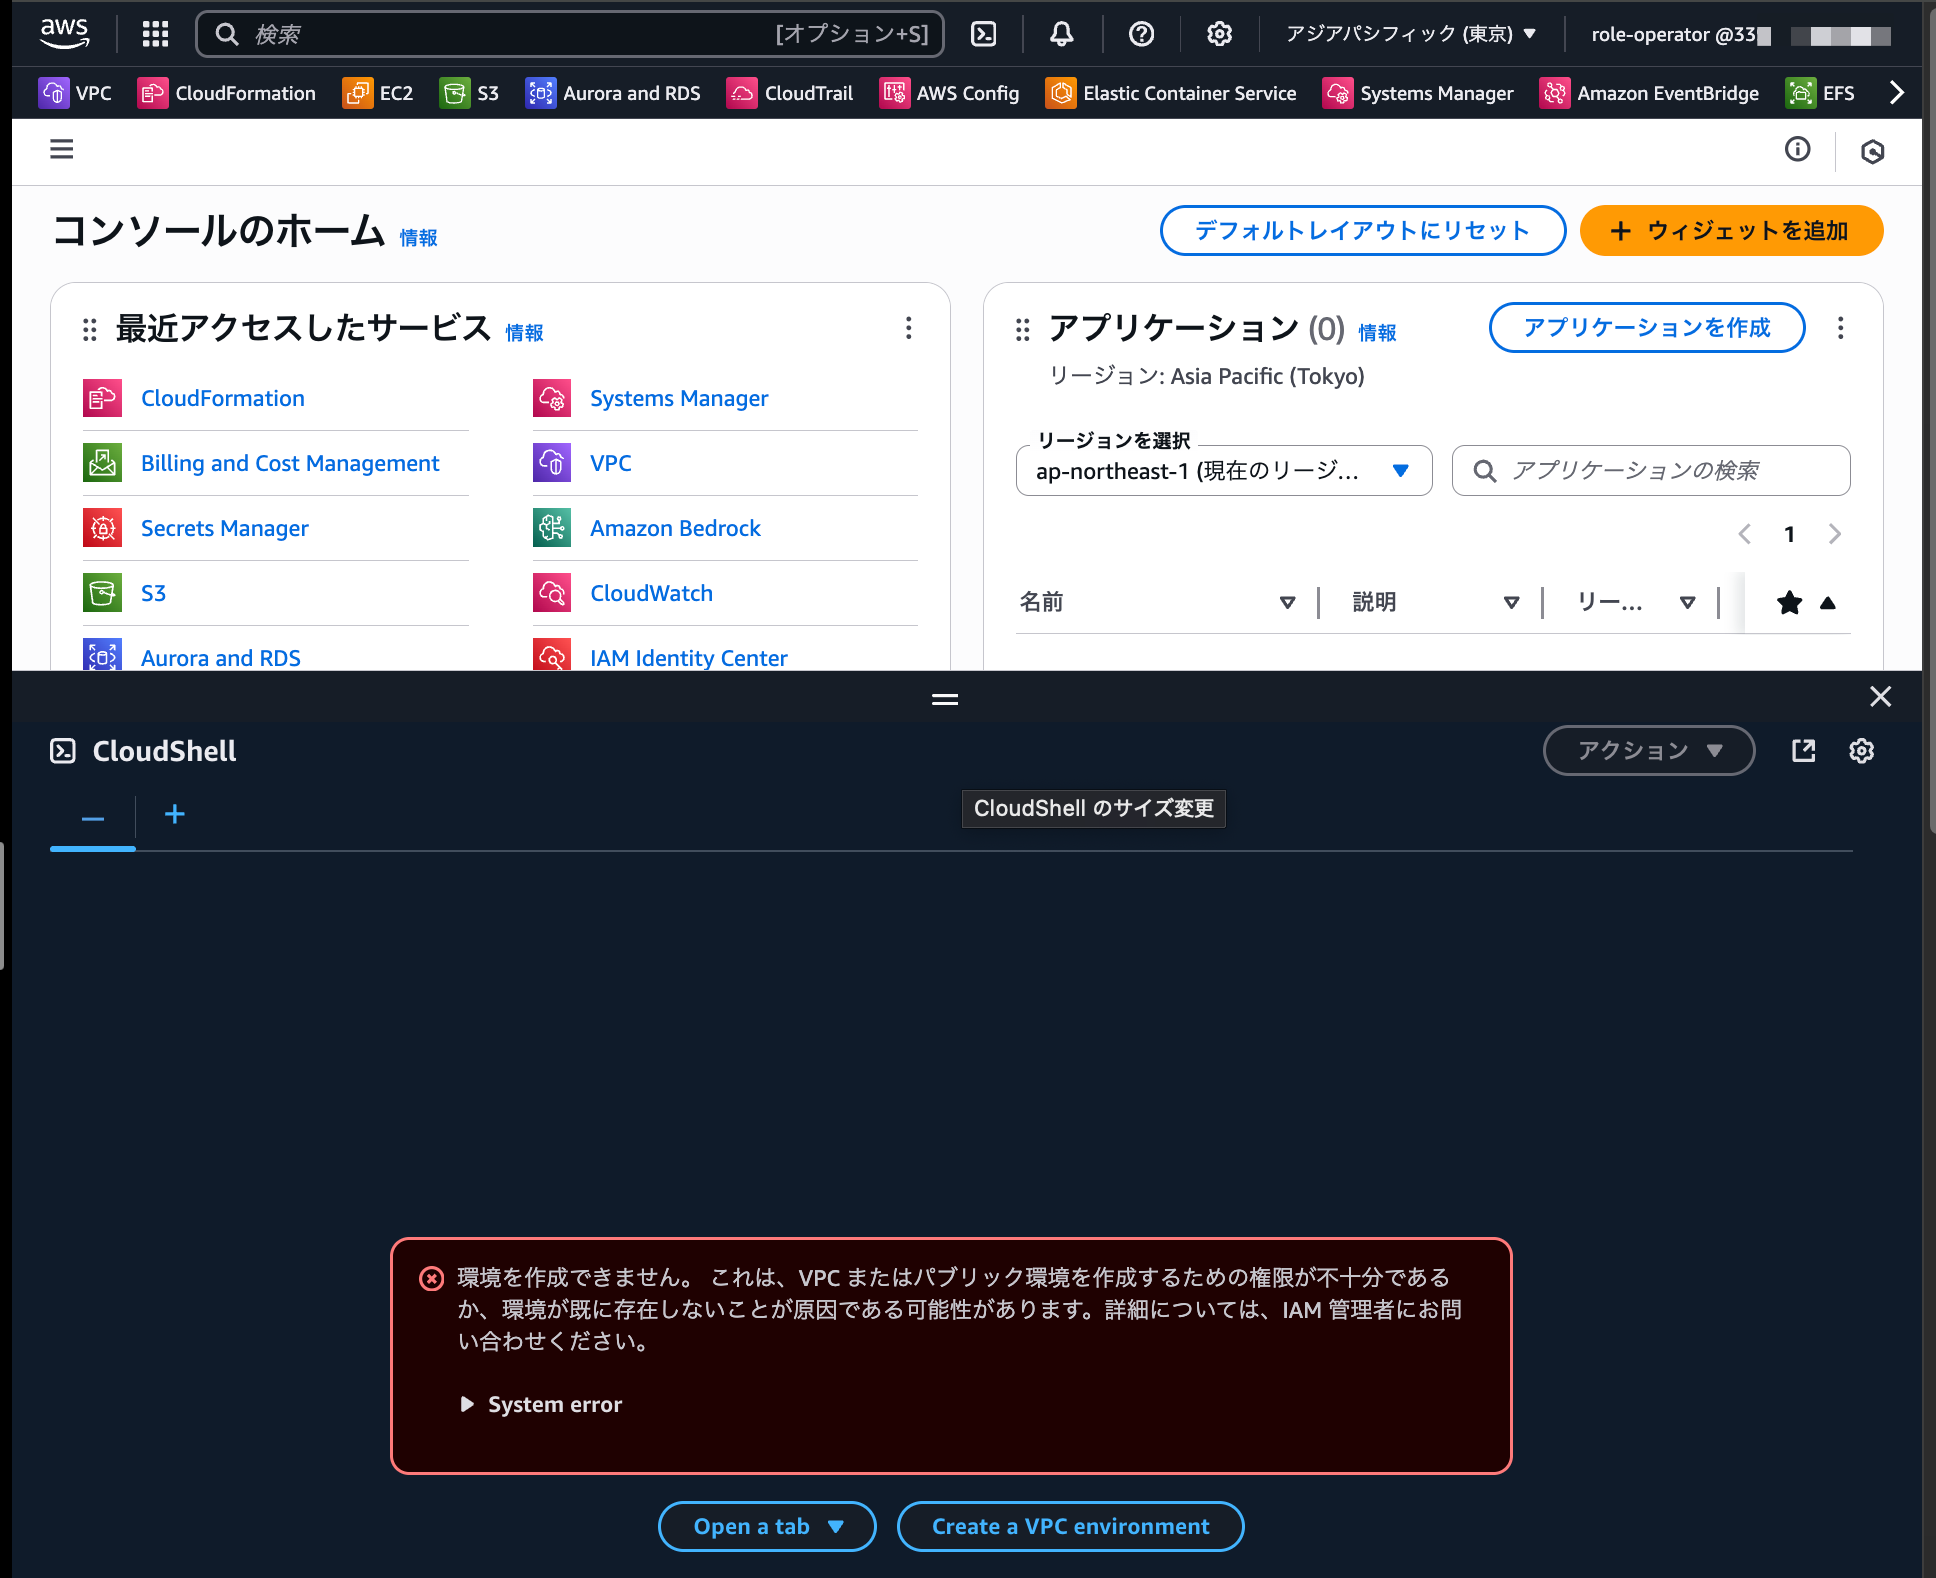Open S3 favorite shortcut in bar

coord(469,93)
